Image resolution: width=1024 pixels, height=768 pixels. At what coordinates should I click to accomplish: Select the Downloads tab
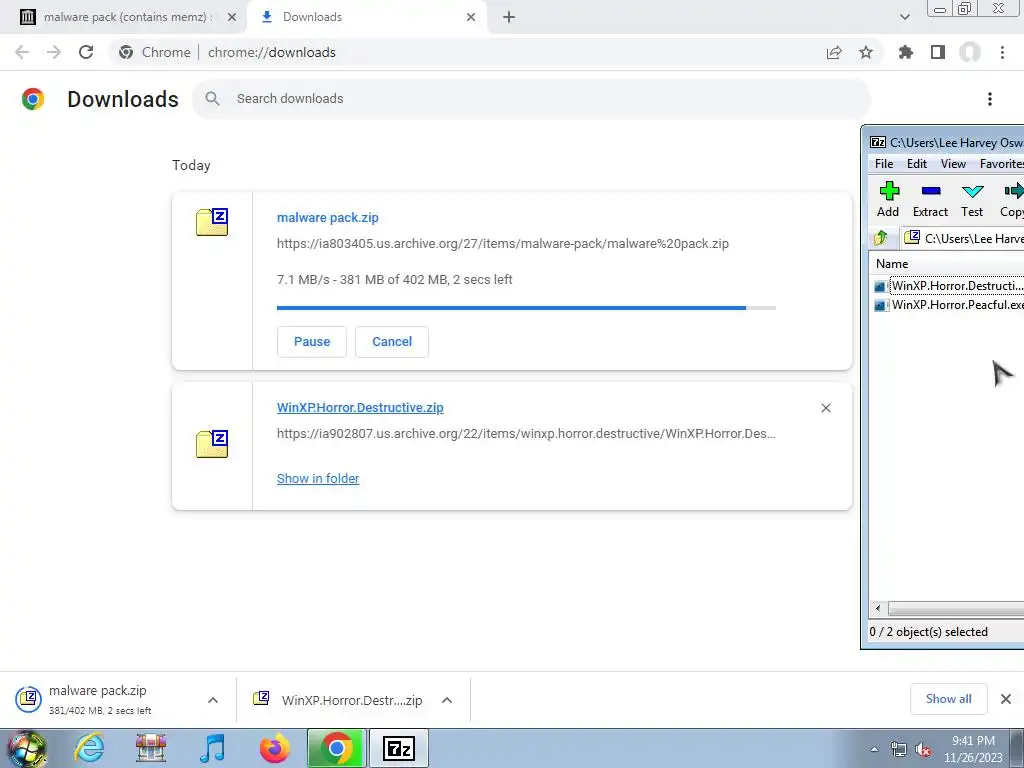(x=369, y=17)
